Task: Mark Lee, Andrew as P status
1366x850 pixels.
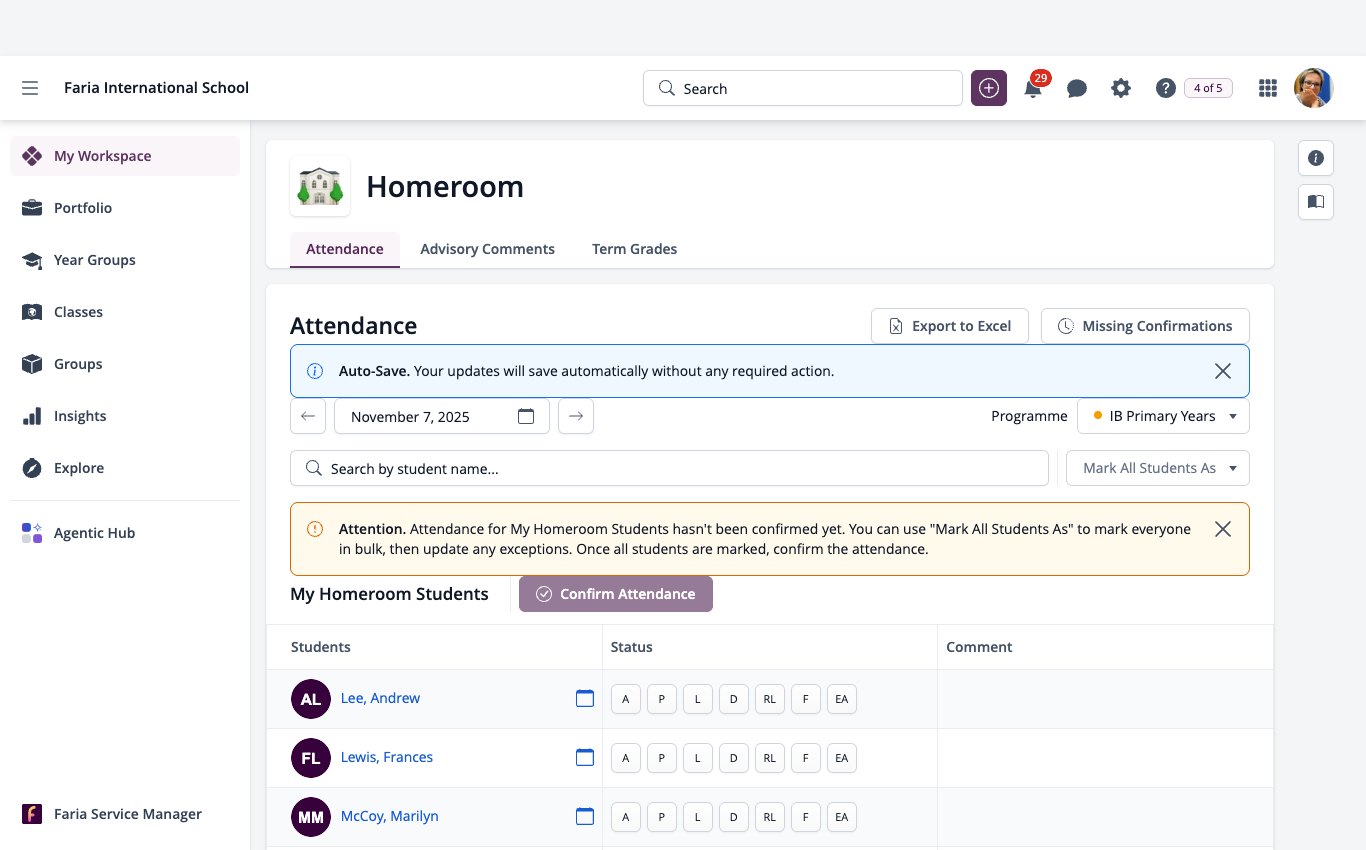Action: point(661,699)
